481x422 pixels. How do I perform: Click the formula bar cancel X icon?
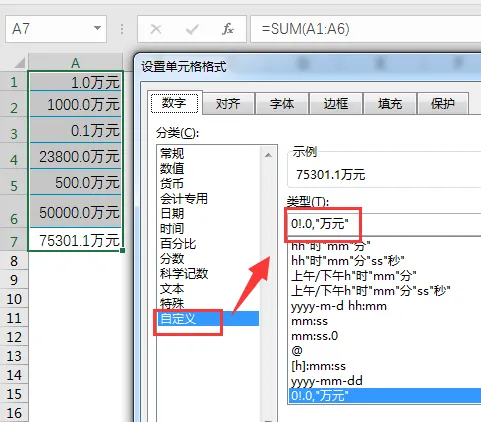click(x=156, y=29)
